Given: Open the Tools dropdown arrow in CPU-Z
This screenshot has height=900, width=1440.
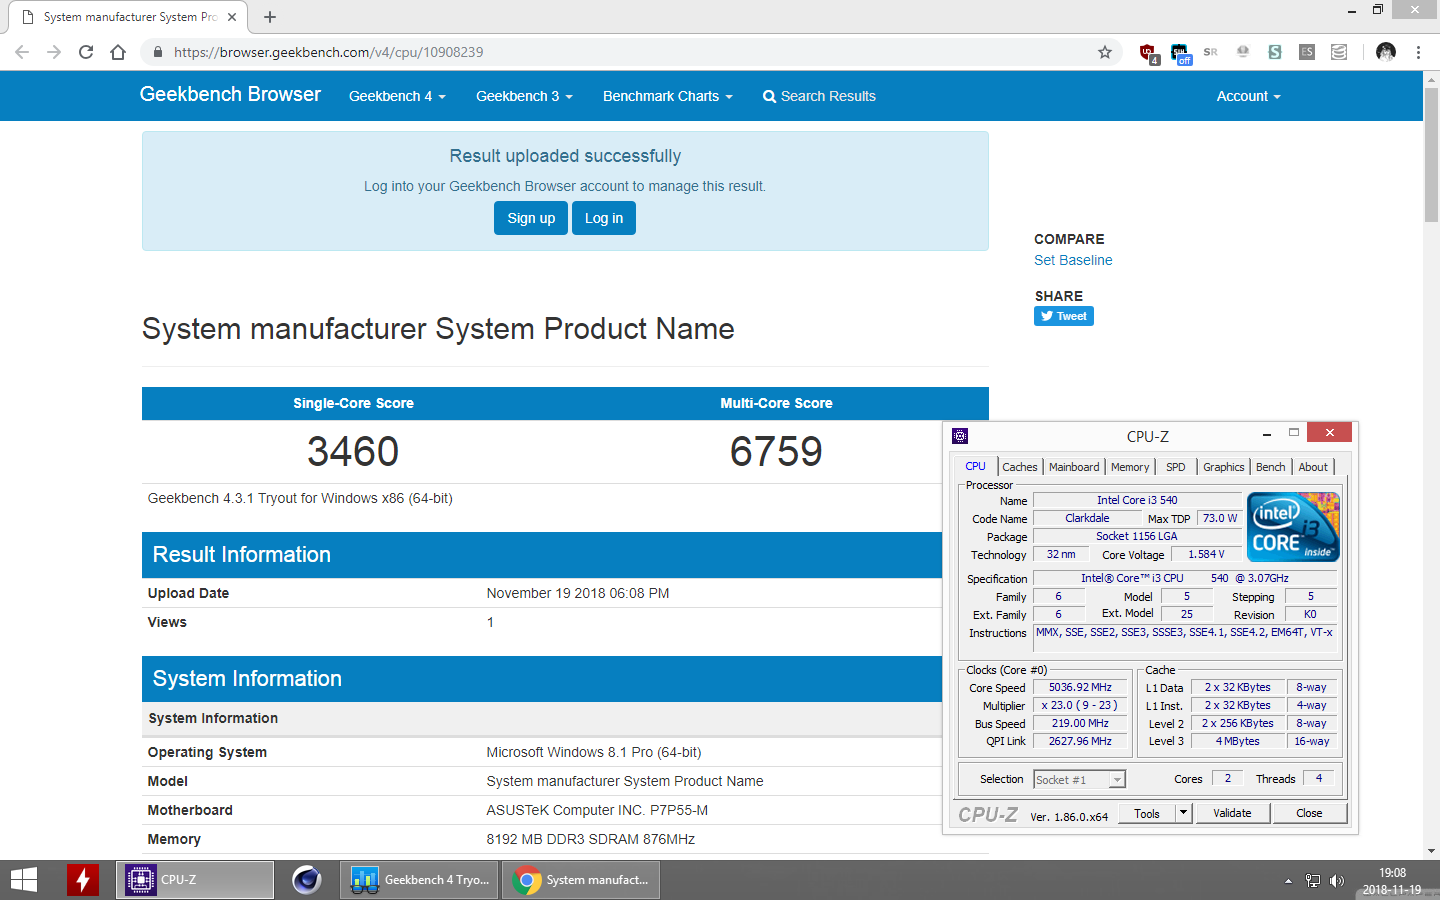Looking at the screenshot, I should point(1183,813).
